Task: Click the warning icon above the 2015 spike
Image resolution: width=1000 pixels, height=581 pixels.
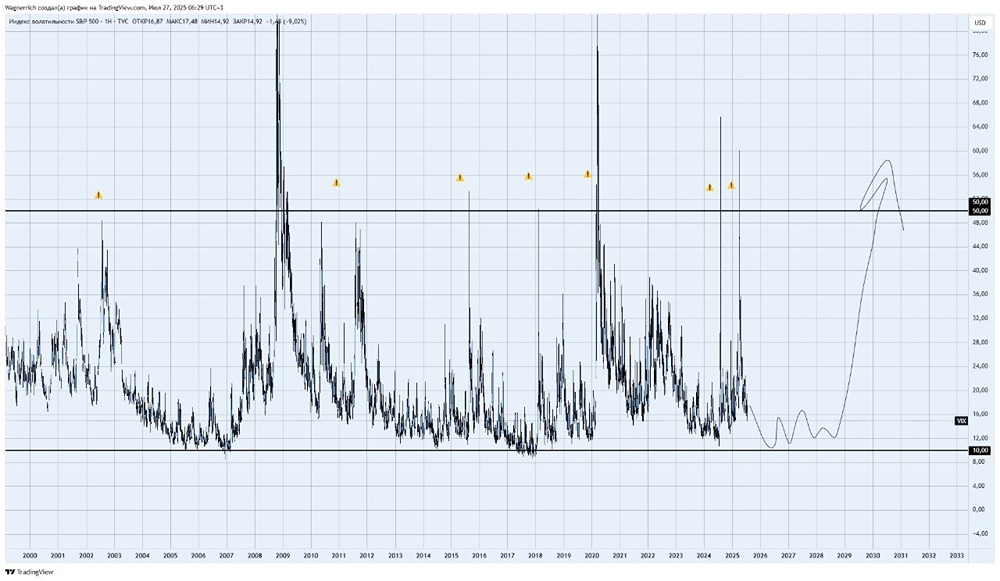Action: click(x=460, y=177)
